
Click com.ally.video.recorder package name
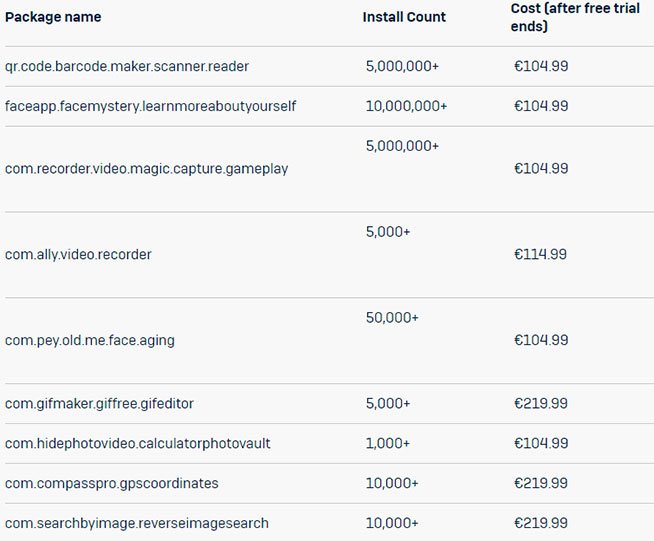tap(78, 254)
